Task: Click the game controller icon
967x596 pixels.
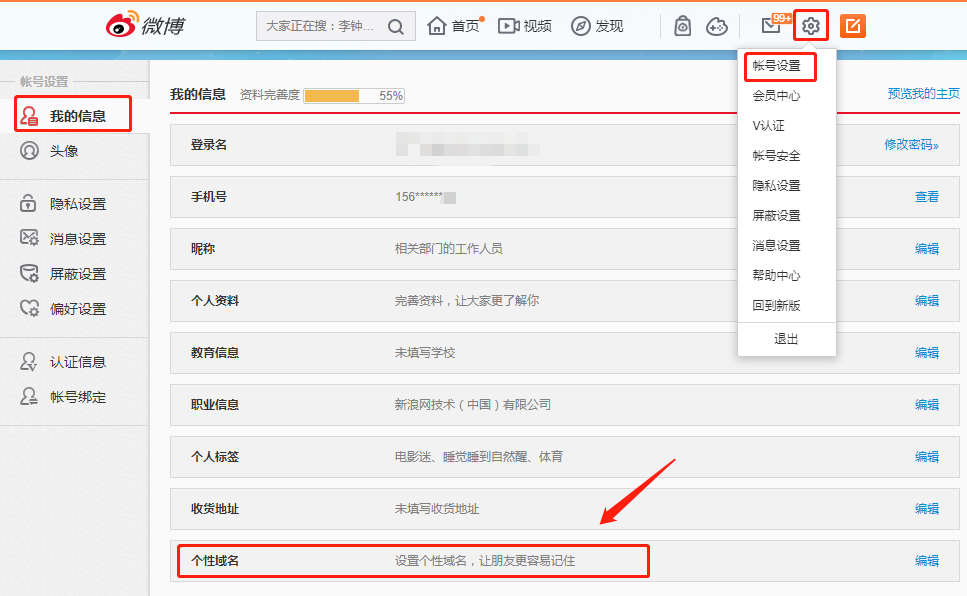Action: [717, 26]
